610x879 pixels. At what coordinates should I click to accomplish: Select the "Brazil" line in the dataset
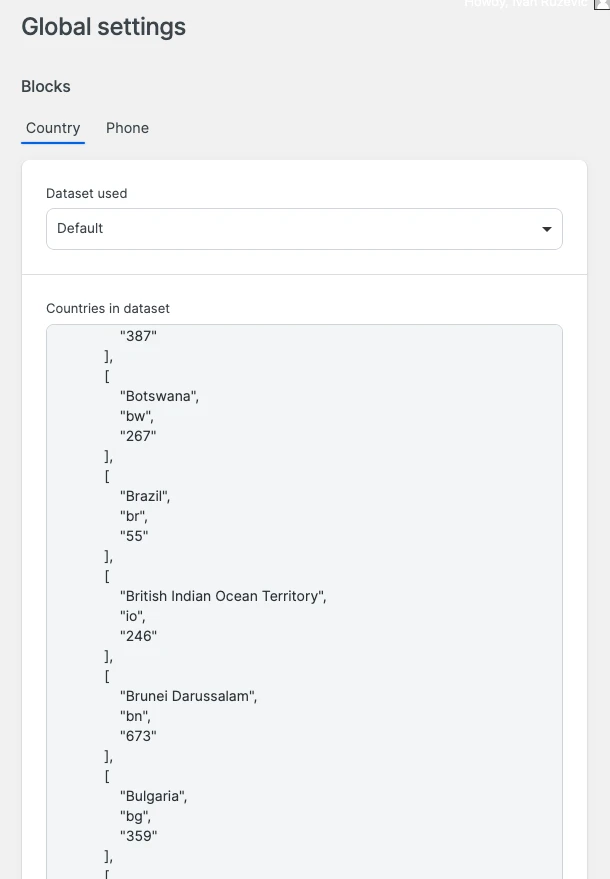(145, 496)
